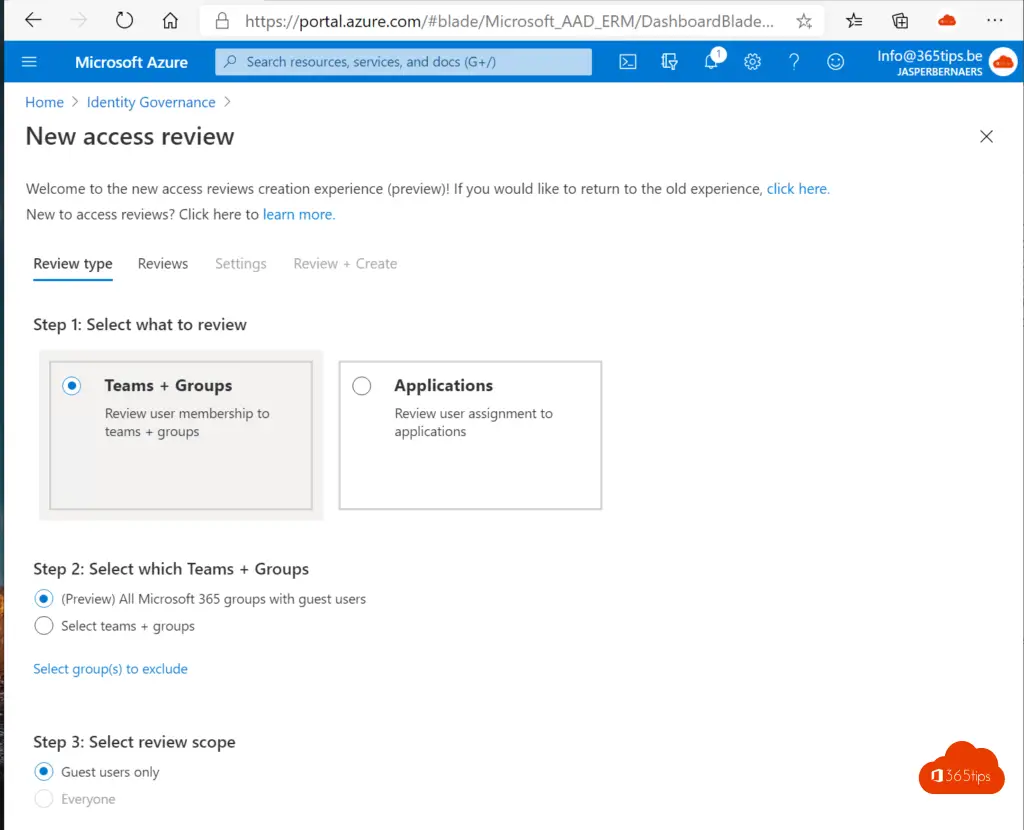The image size is (1024, 830).
Task: Select the Applications radio option
Action: coord(362,386)
